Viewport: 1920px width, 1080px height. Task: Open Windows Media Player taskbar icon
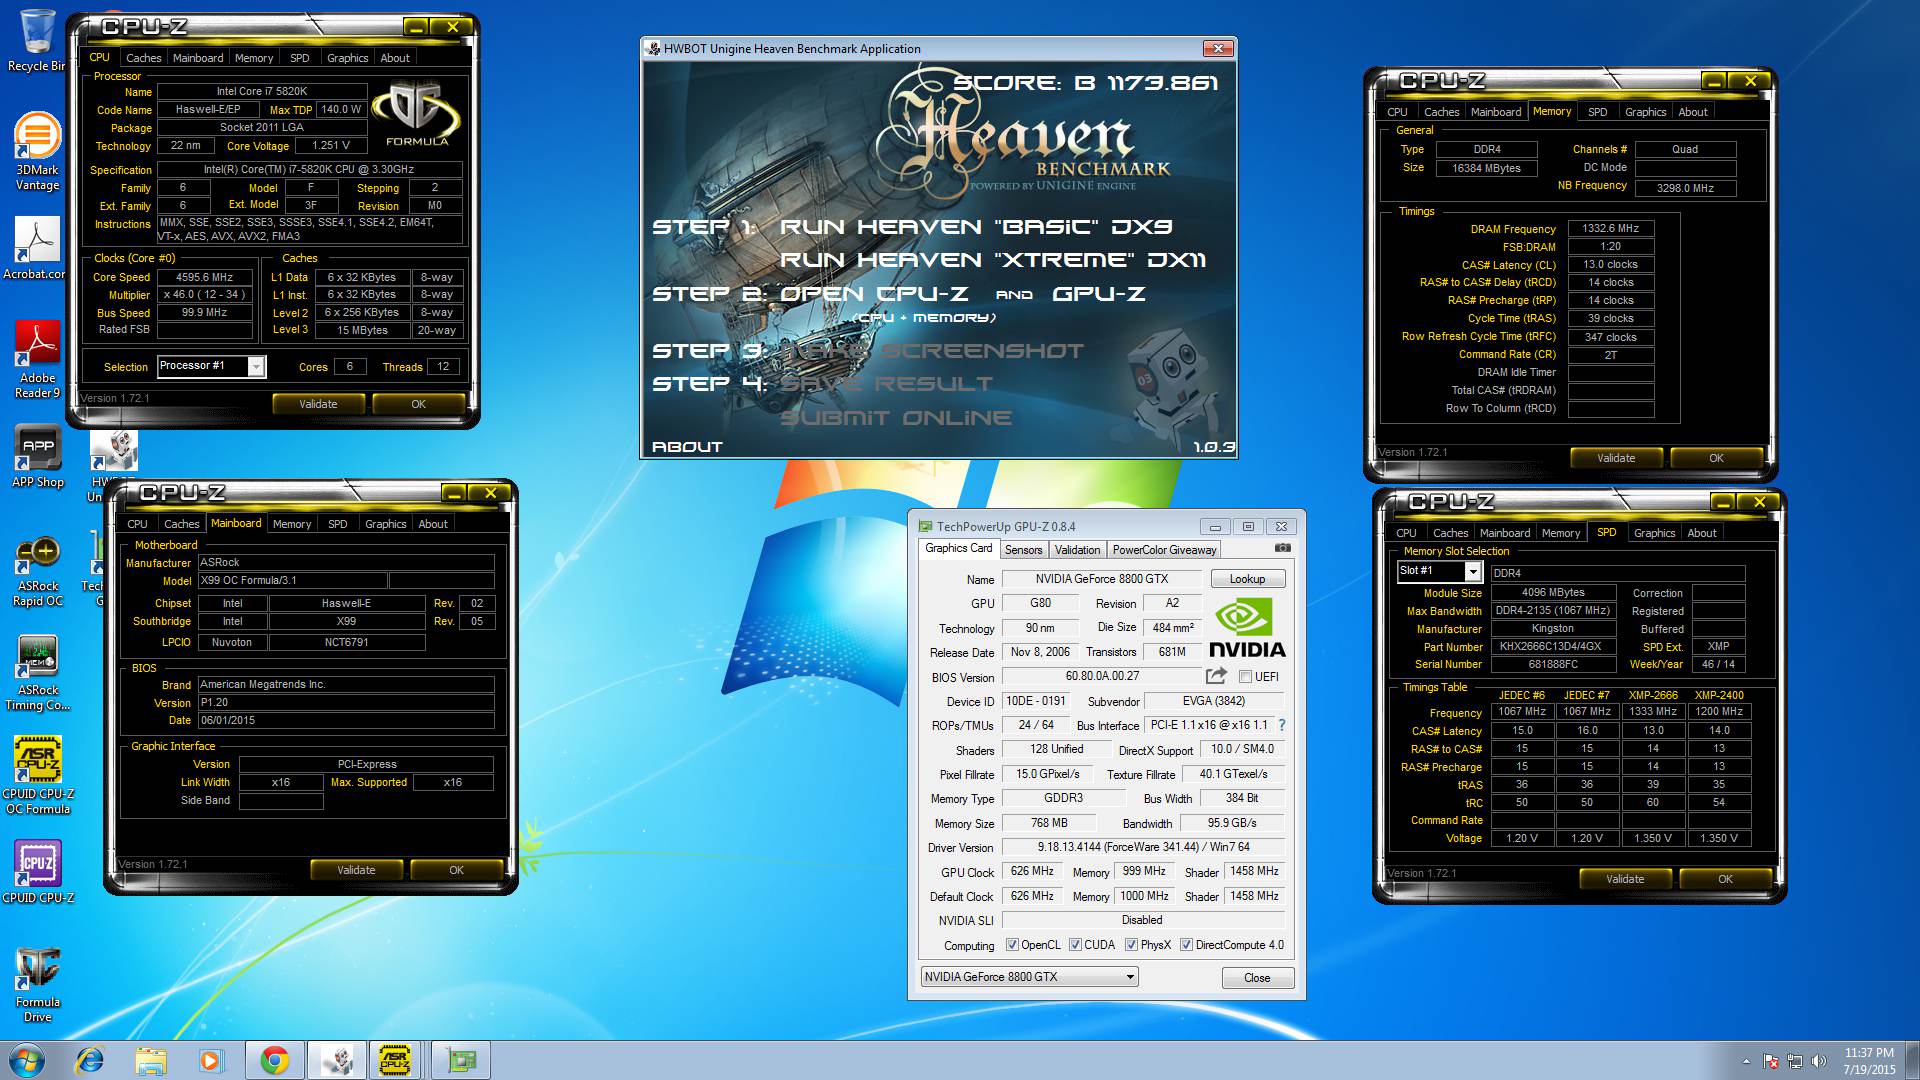click(211, 1060)
